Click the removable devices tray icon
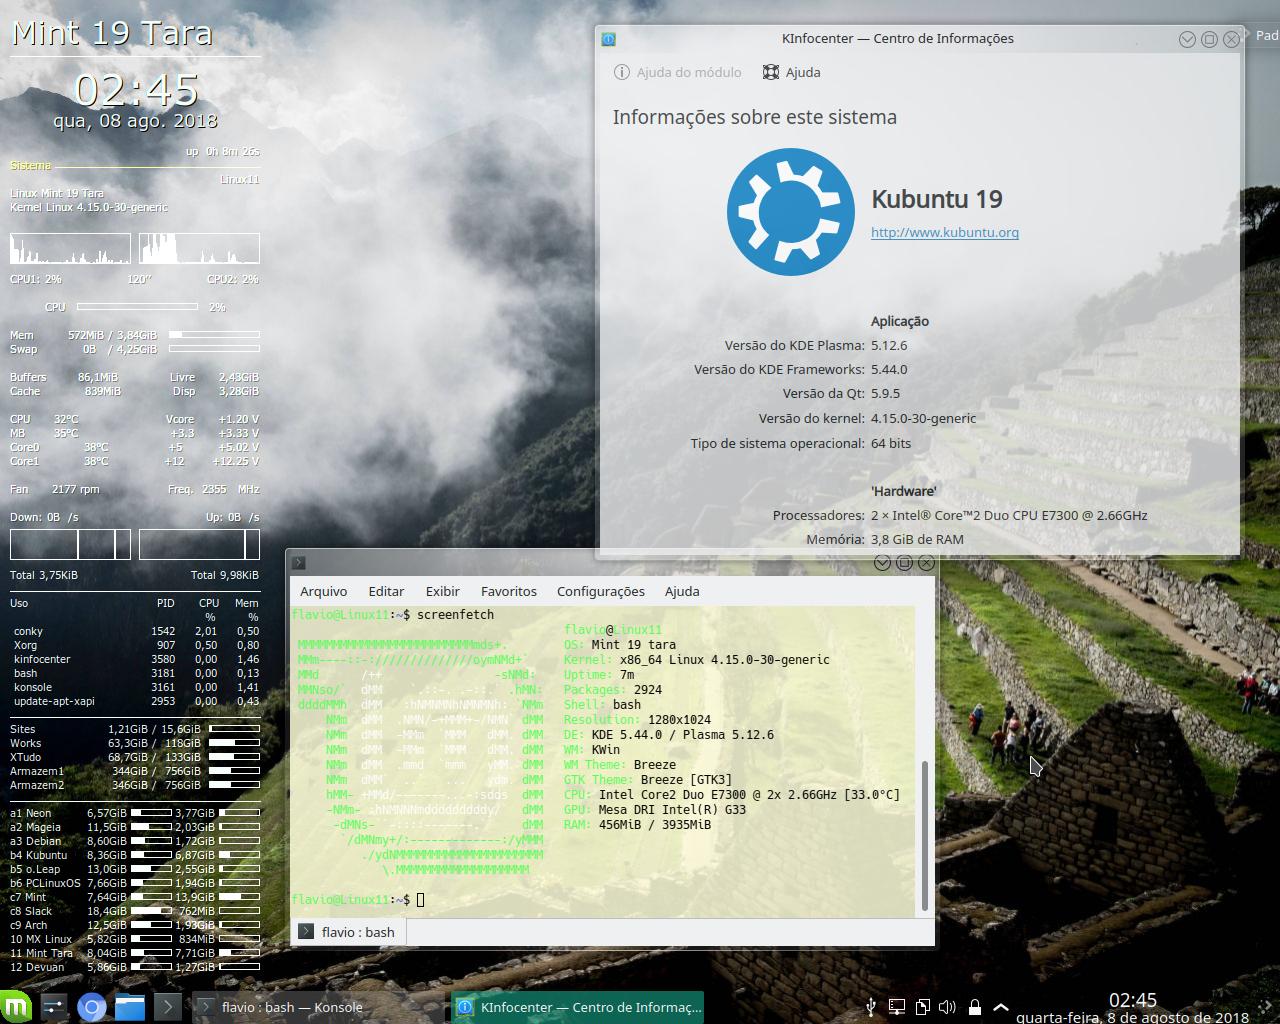 (871, 1007)
